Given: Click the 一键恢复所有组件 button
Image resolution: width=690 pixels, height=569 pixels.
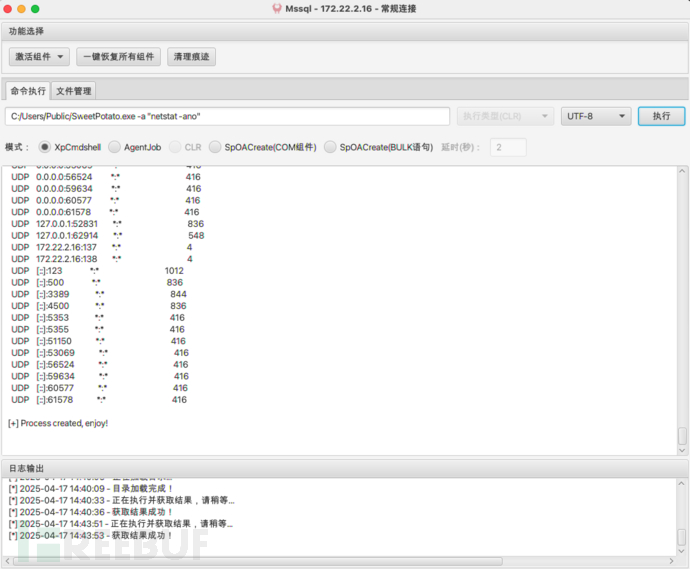Looking at the screenshot, I should pos(118,57).
